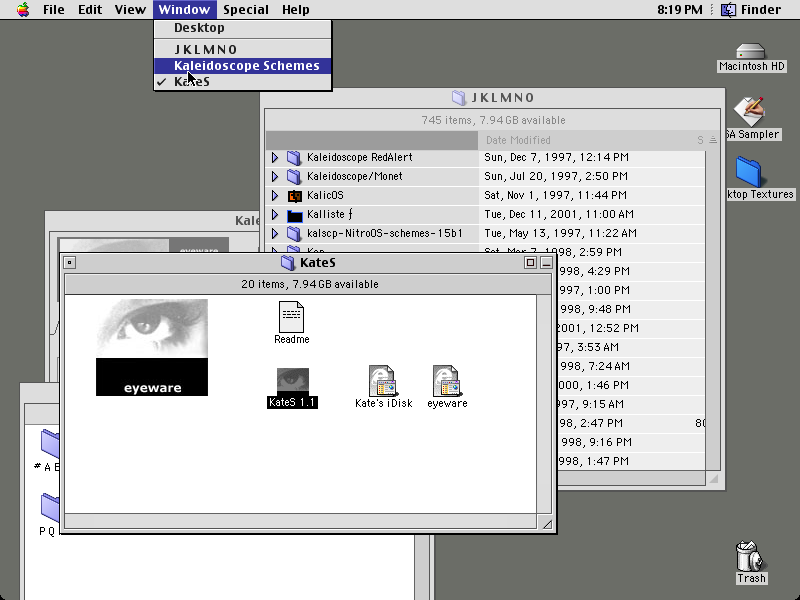This screenshot has height=600, width=800.
Task: Click the JKLMNO window size grip
Action: click(x=713, y=479)
